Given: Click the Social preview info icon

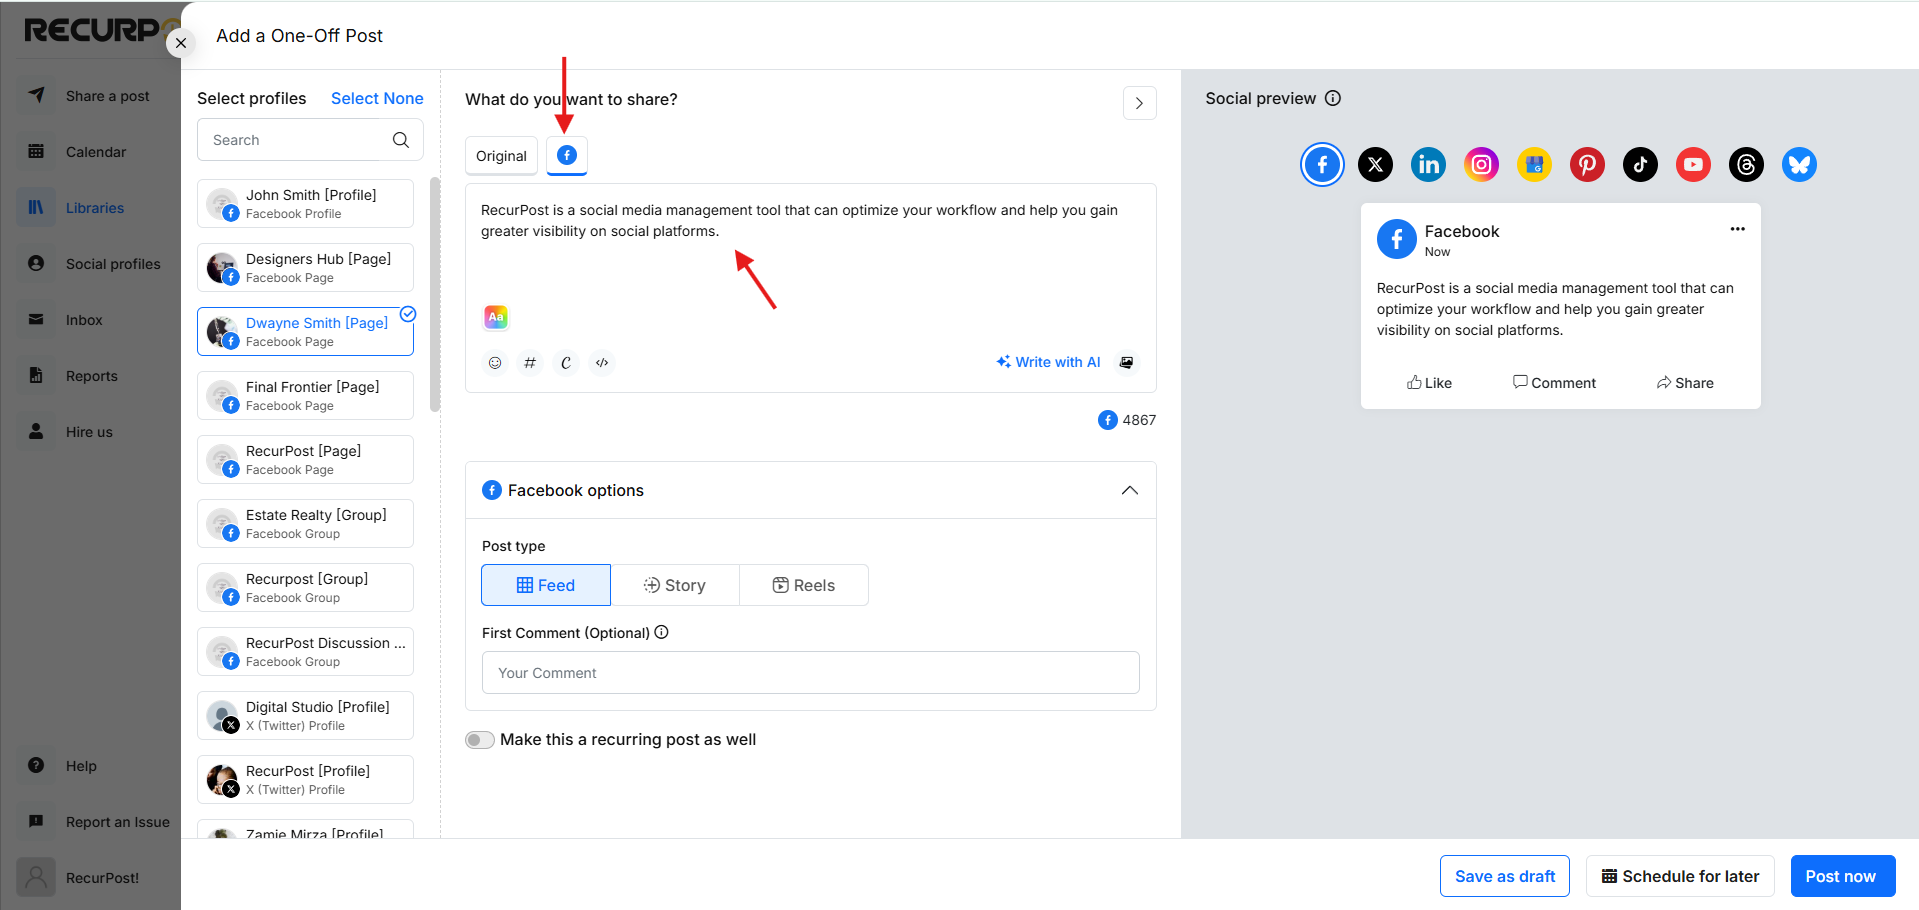Looking at the screenshot, I should click(1333, 98).
